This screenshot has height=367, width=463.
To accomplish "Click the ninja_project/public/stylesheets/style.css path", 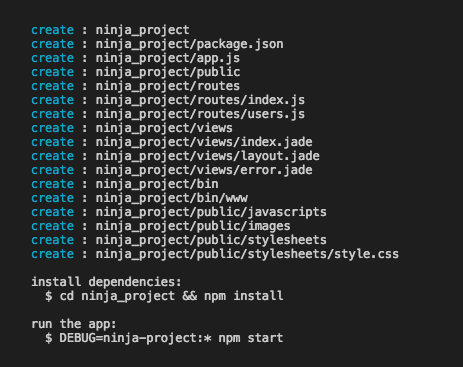I will (247, 254).
